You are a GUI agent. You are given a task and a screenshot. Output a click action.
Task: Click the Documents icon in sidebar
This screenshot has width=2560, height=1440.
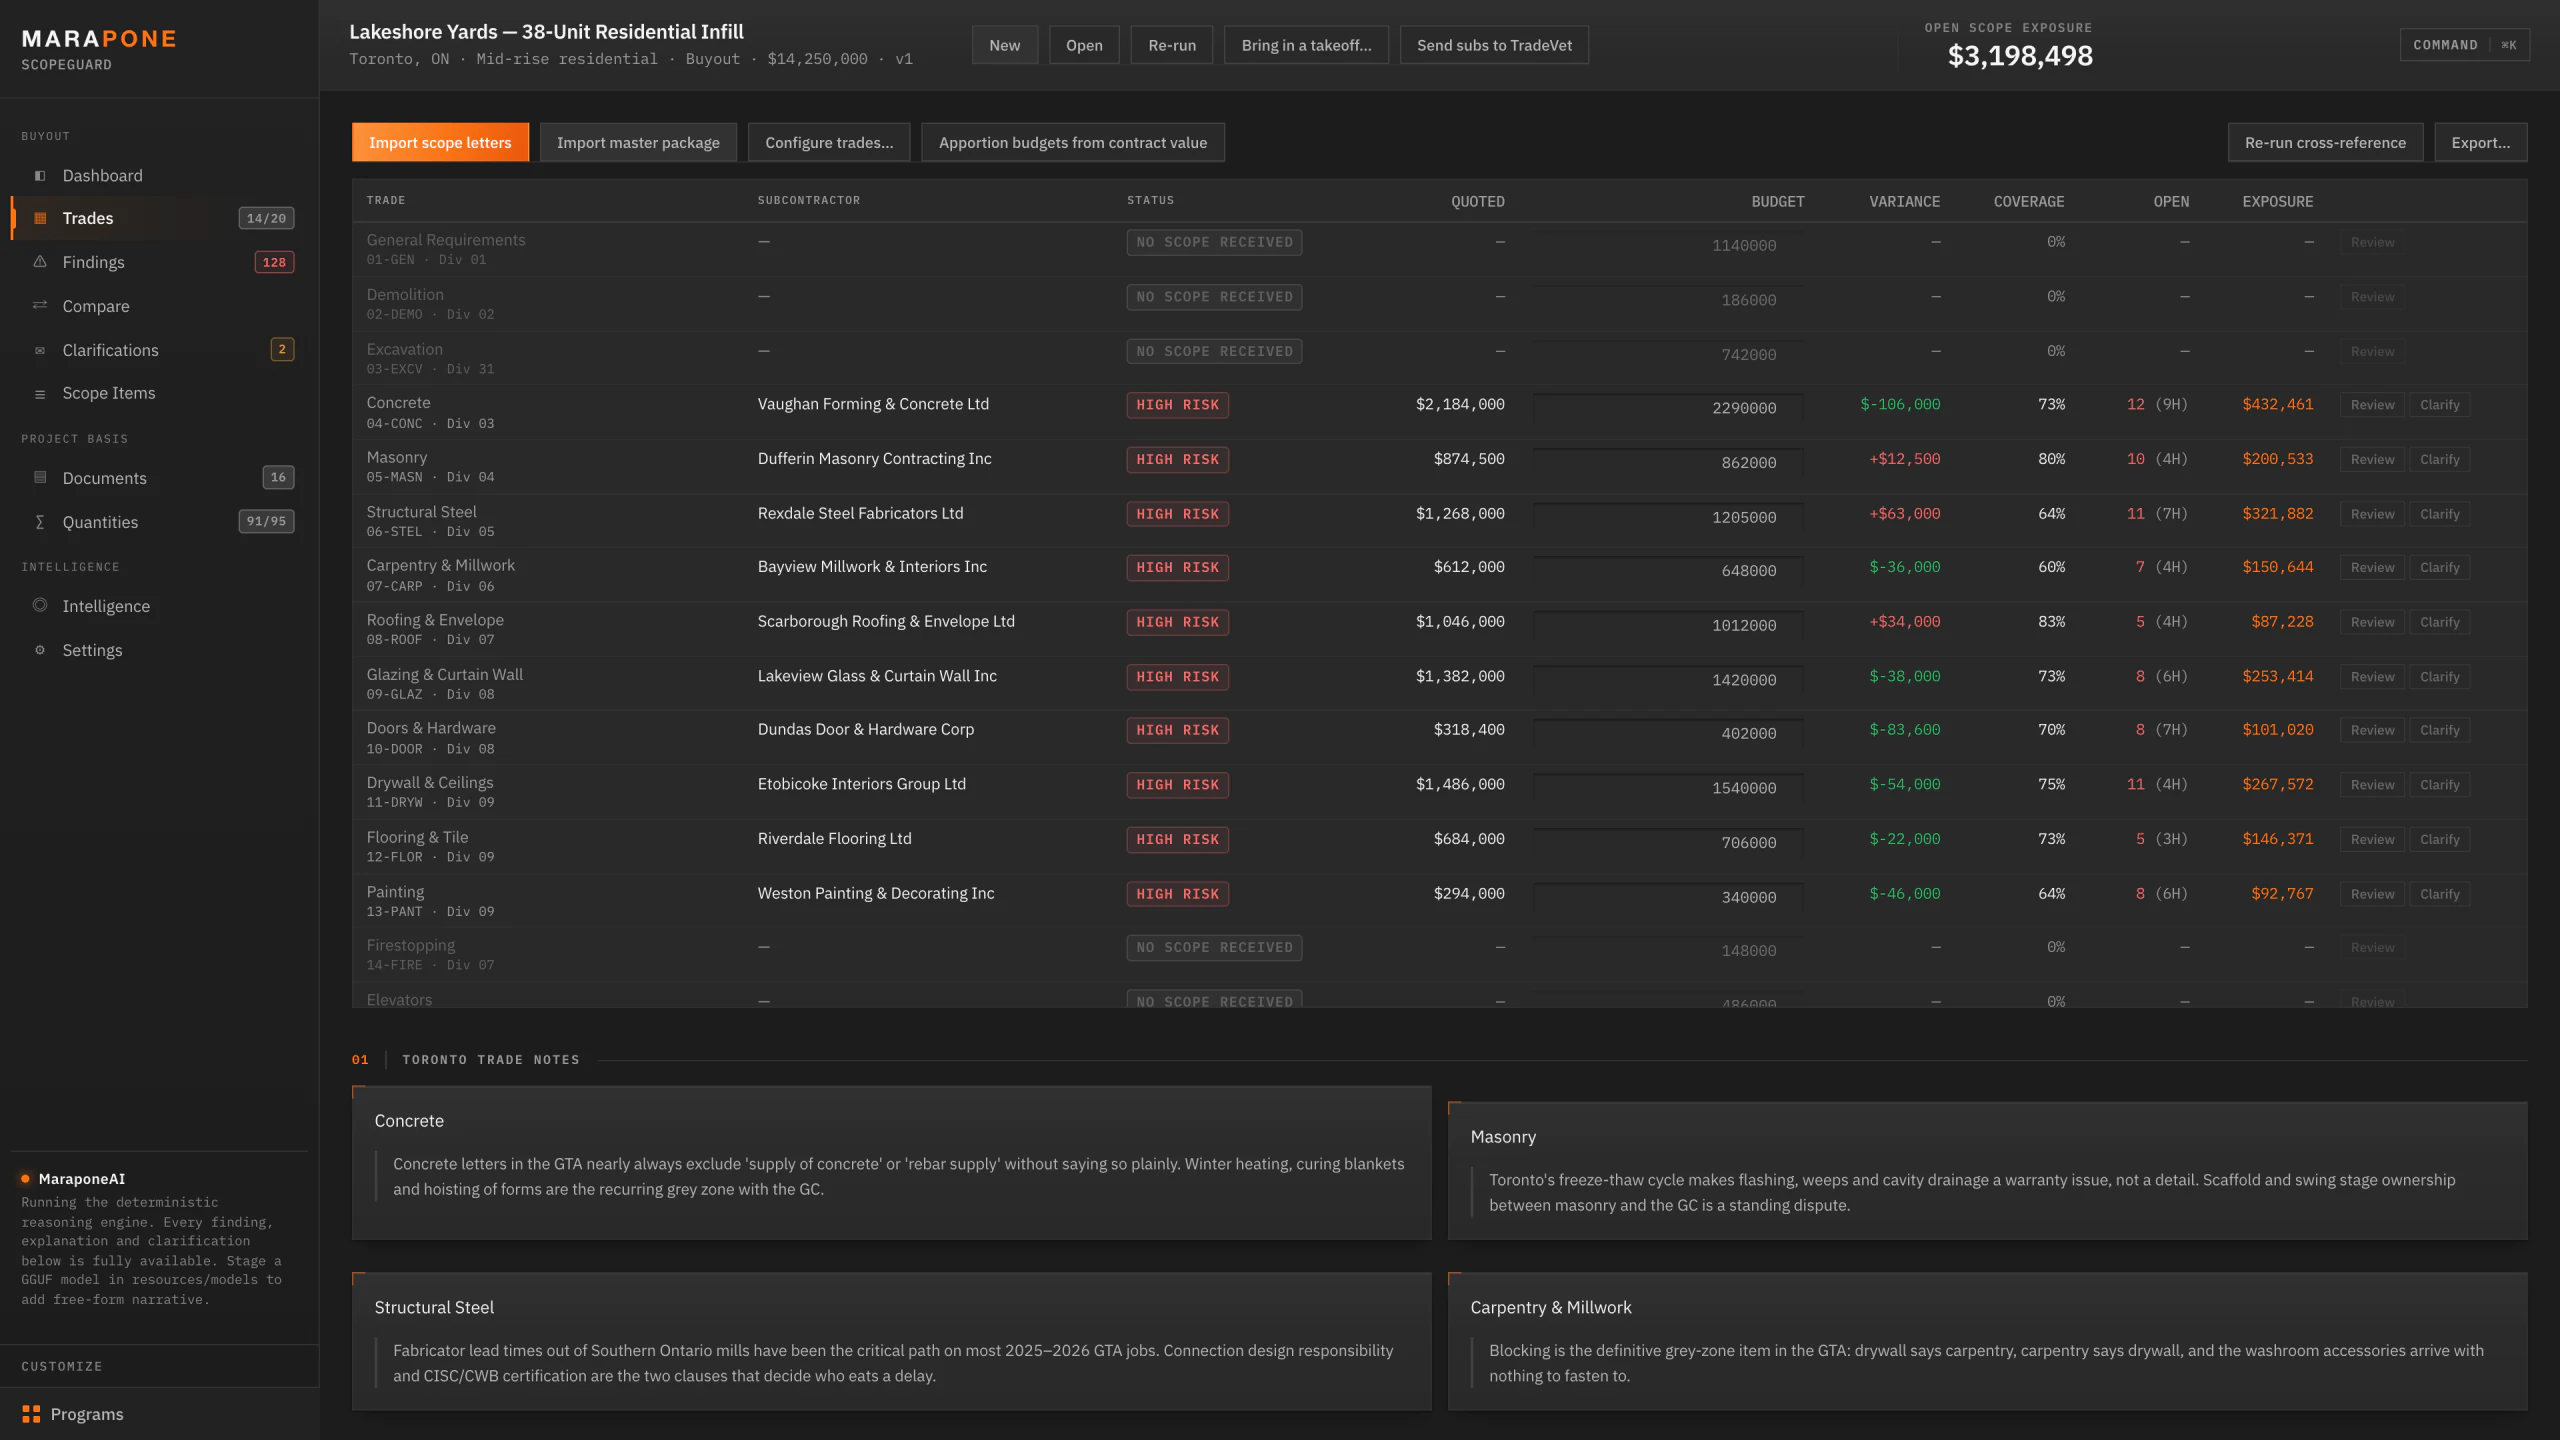point(40,478)
